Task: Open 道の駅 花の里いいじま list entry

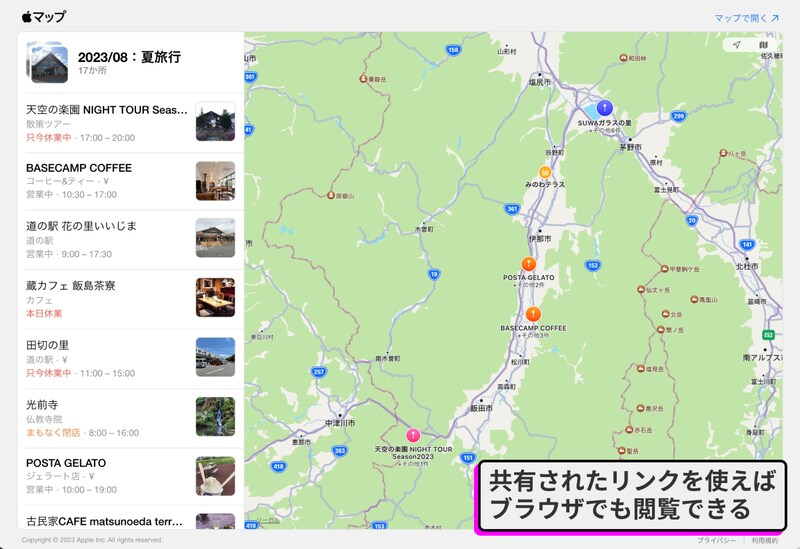Action: 131,240
